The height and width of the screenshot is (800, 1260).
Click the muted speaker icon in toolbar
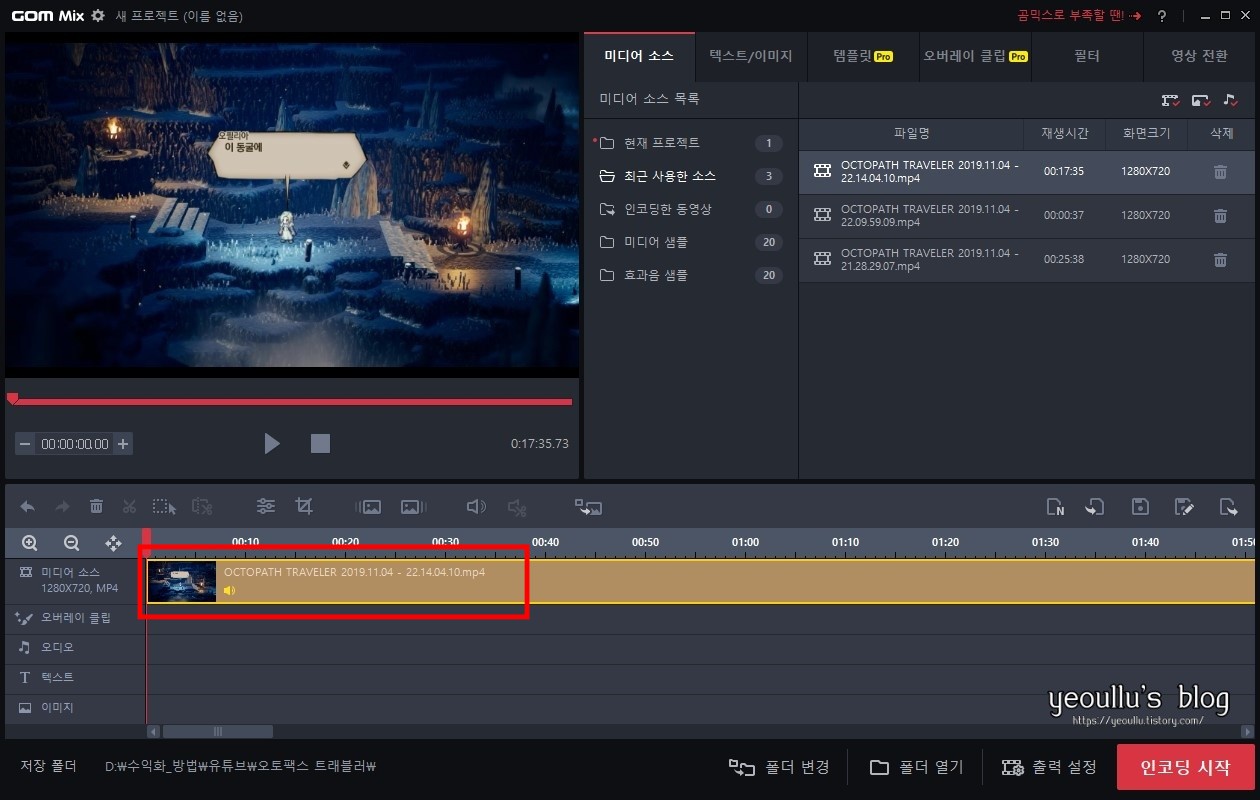516,507
